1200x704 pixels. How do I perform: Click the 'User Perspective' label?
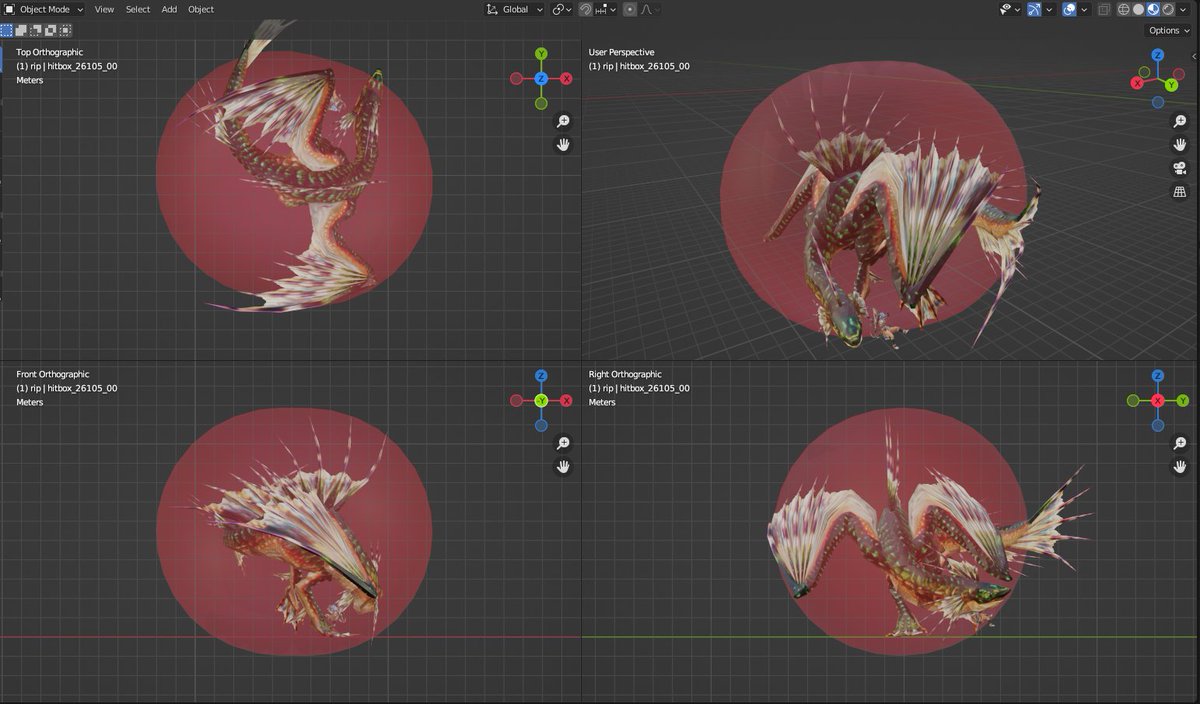pyautogui.click(x=621, y=52)
